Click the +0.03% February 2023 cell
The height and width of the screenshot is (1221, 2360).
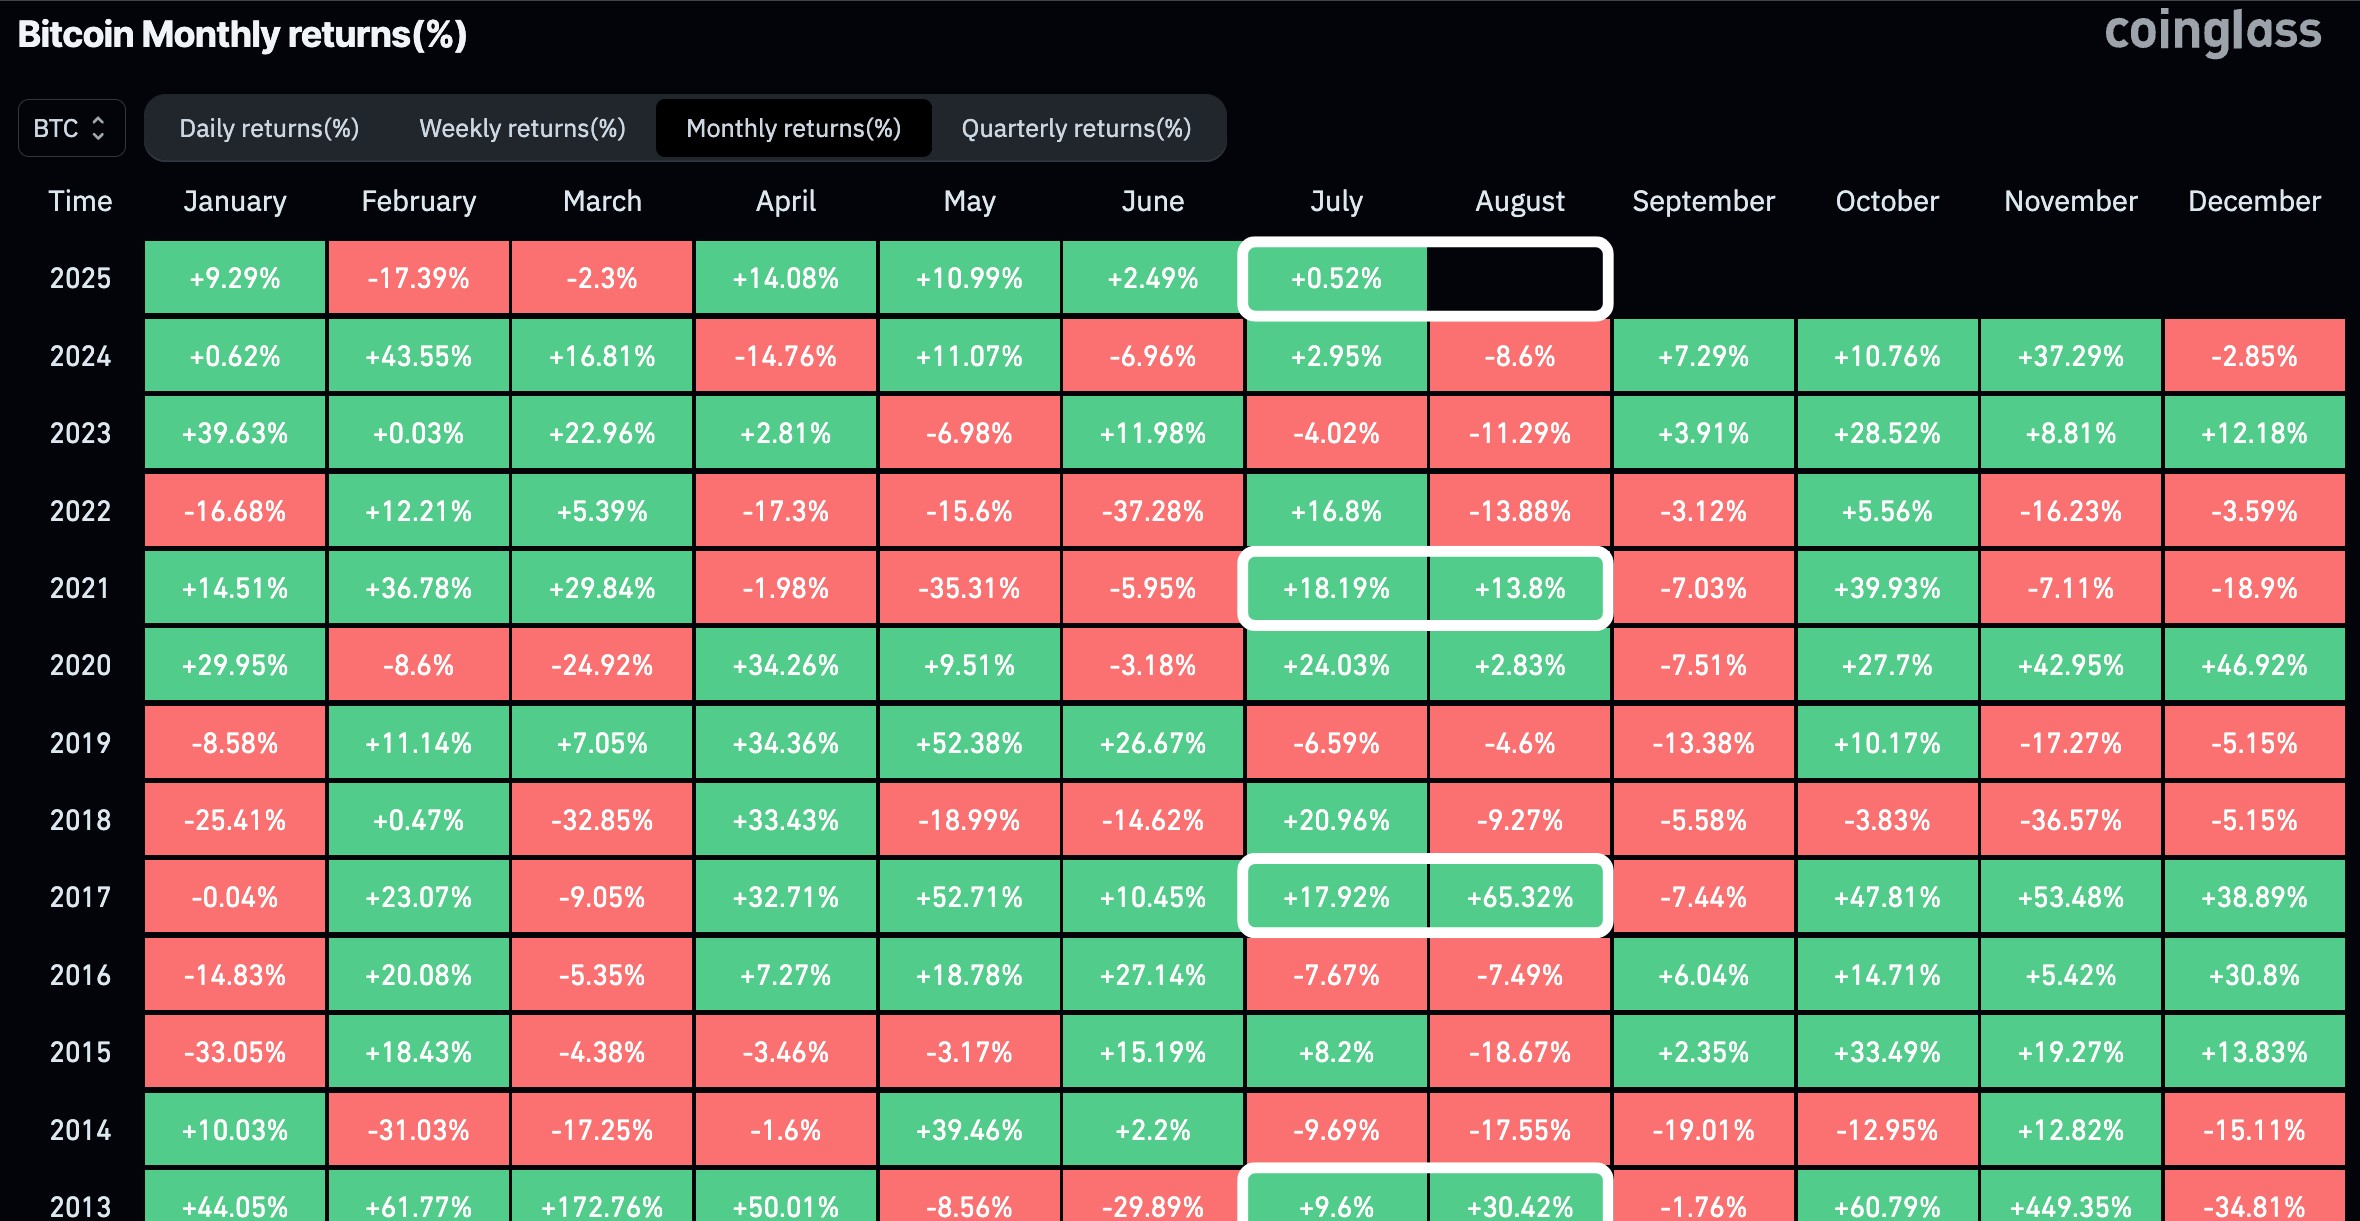418,432
